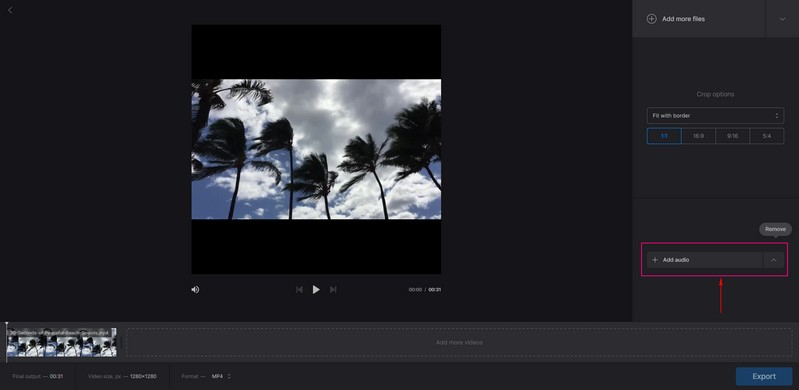Viewport: 799px width, 390px height.
Task: Select the 9:16 aspect ratio
Action: pos(732,136)
